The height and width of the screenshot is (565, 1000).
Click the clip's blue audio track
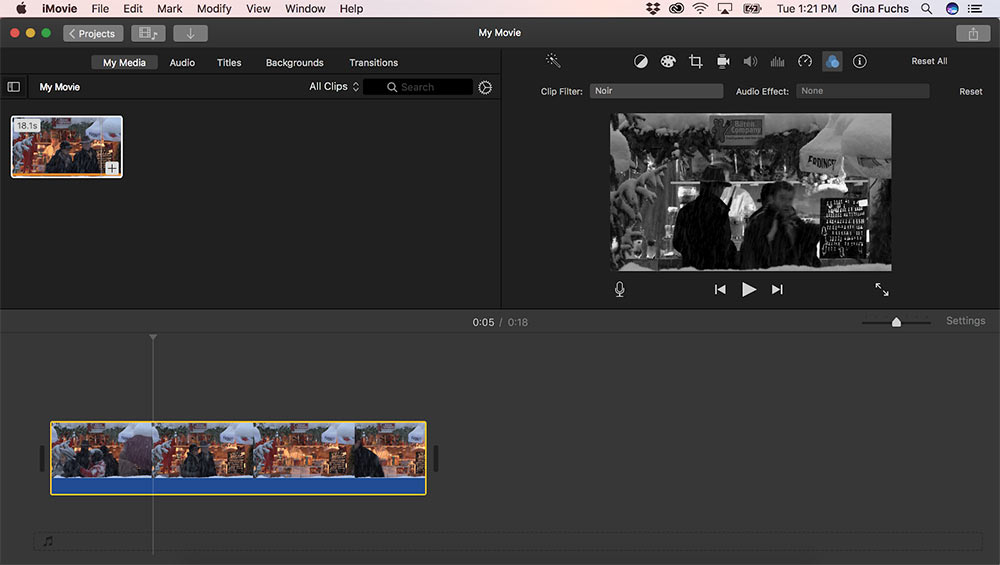[x=239, y=486]
